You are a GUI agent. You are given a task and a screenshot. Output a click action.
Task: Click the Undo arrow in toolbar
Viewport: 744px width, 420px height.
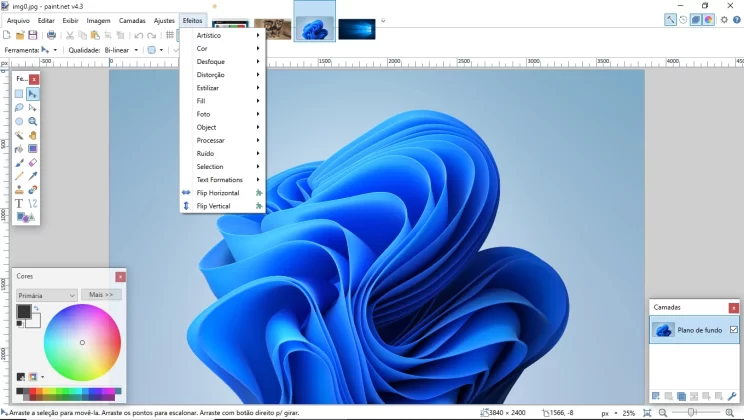coord(139,36)
